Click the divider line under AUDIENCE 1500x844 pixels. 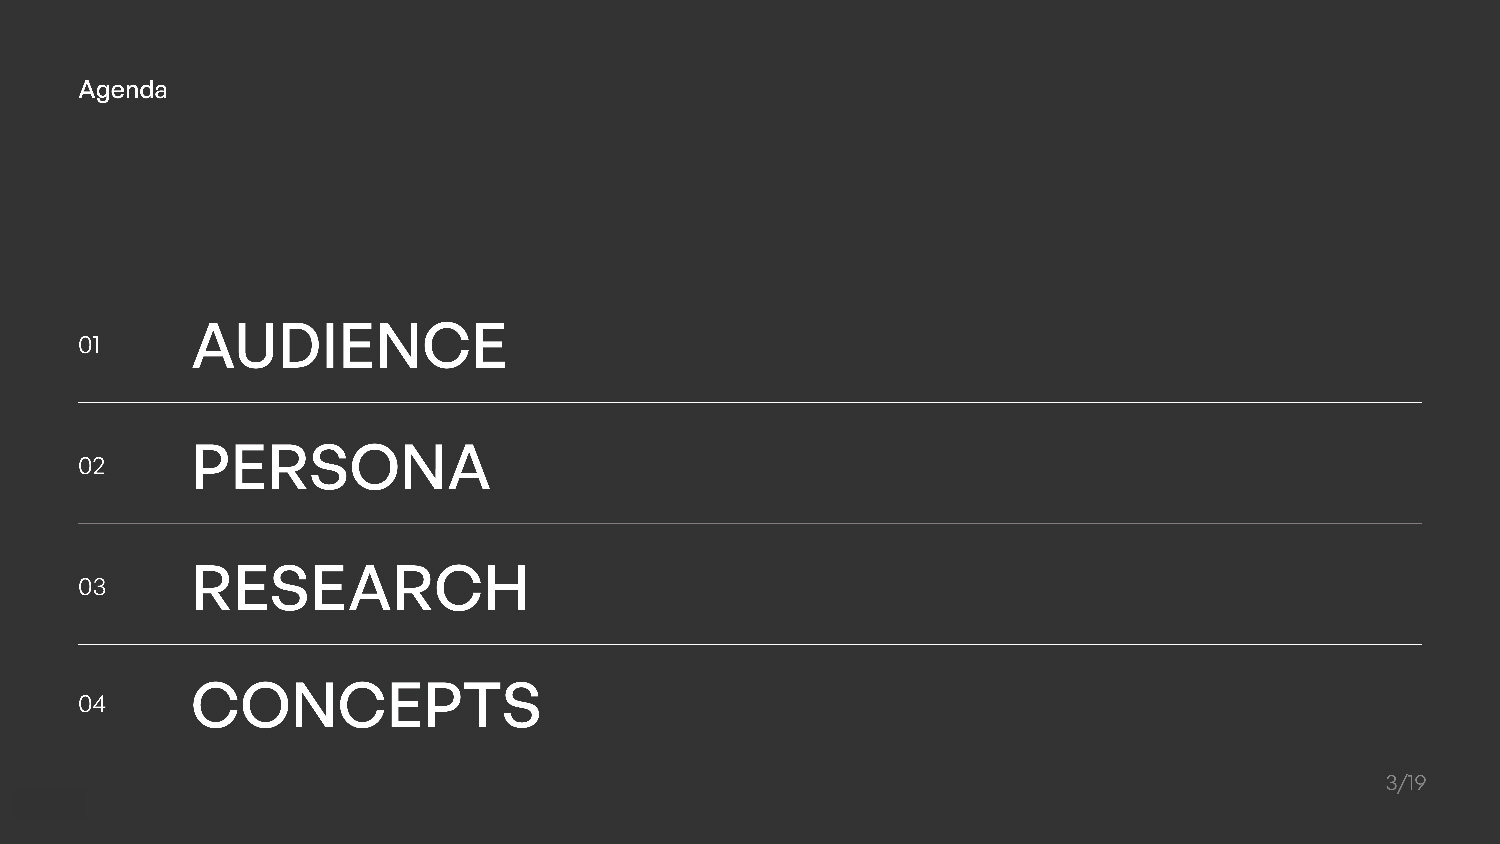750,403
